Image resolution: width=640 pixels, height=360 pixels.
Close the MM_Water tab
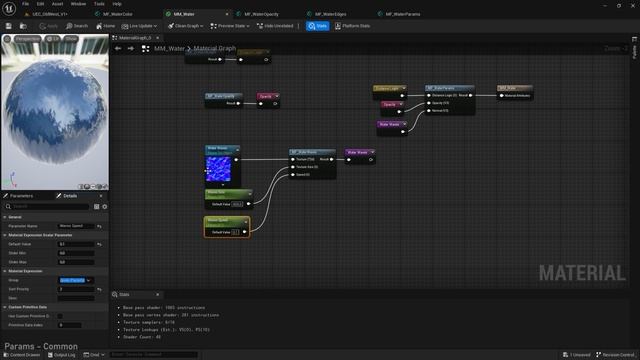pyautogui.click(x=227, y=14)
